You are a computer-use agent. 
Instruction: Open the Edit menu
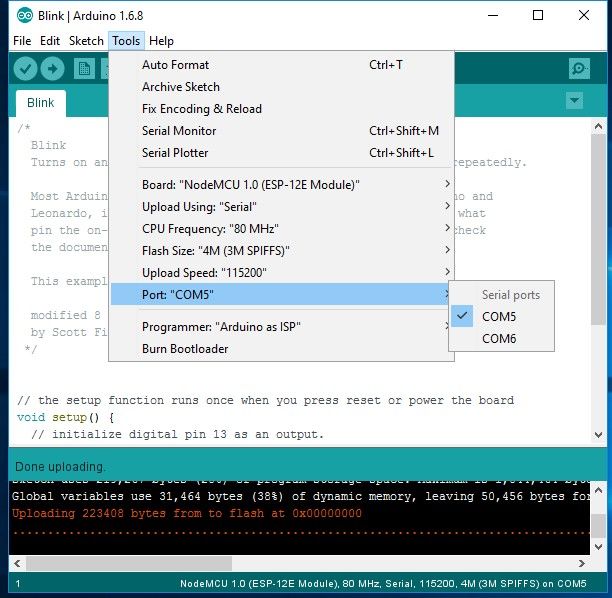pos(50,41)
